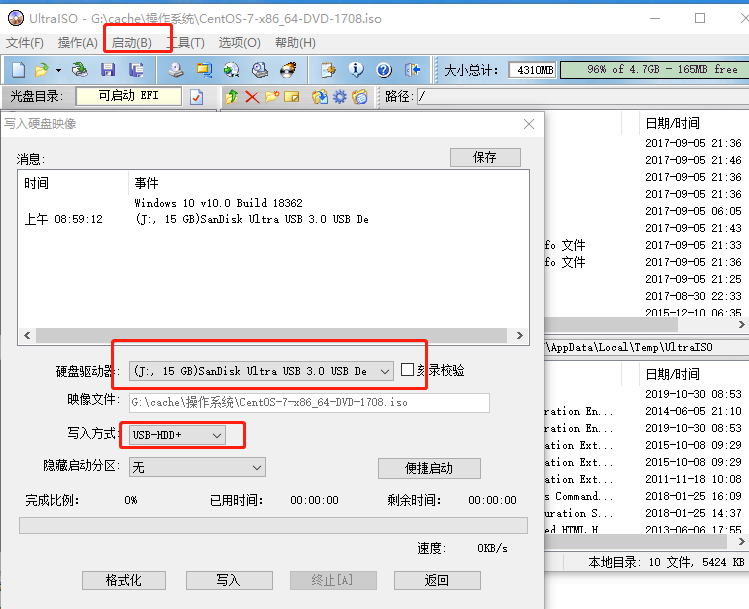Open the 工具(T) menu
Screen dimensions: 749x609
pyautogui.click(x=185, y=43)
